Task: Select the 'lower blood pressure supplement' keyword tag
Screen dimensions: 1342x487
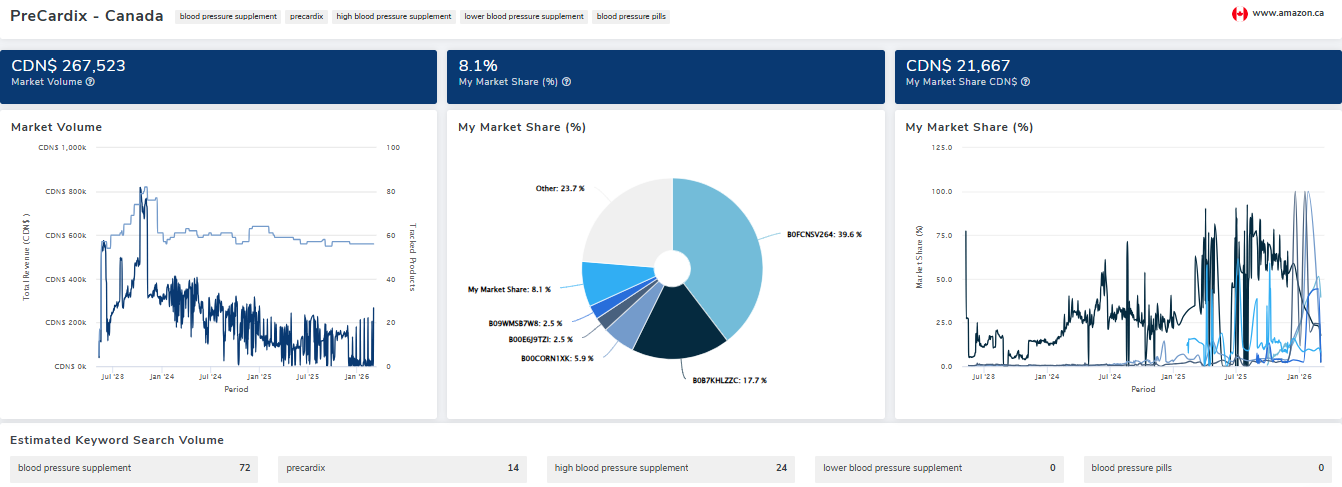Action: (x=524, y=17)
